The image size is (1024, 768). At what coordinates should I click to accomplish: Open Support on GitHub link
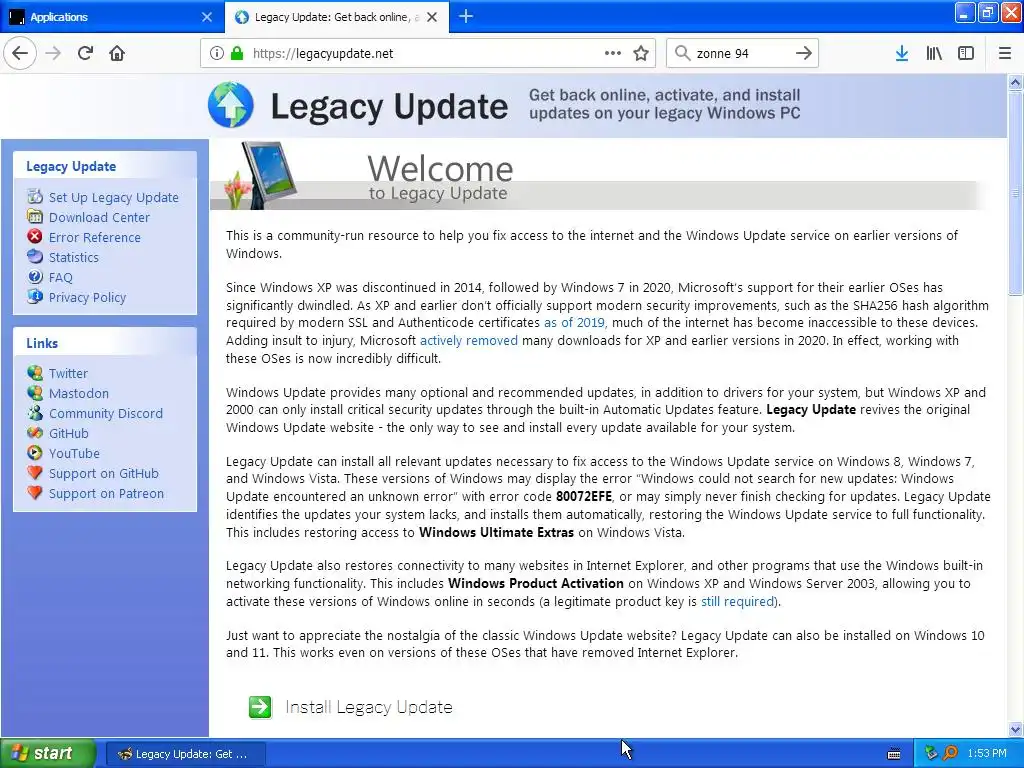[x=104, y=473]
